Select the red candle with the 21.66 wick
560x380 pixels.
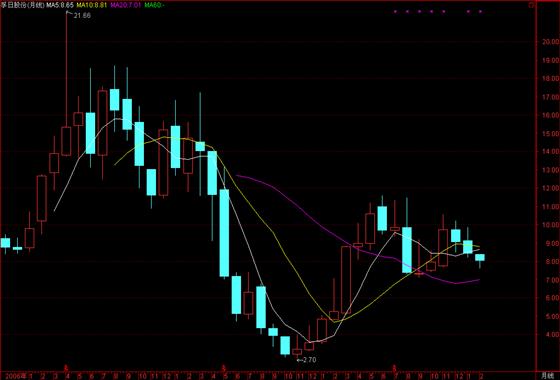tap(66, 141)
